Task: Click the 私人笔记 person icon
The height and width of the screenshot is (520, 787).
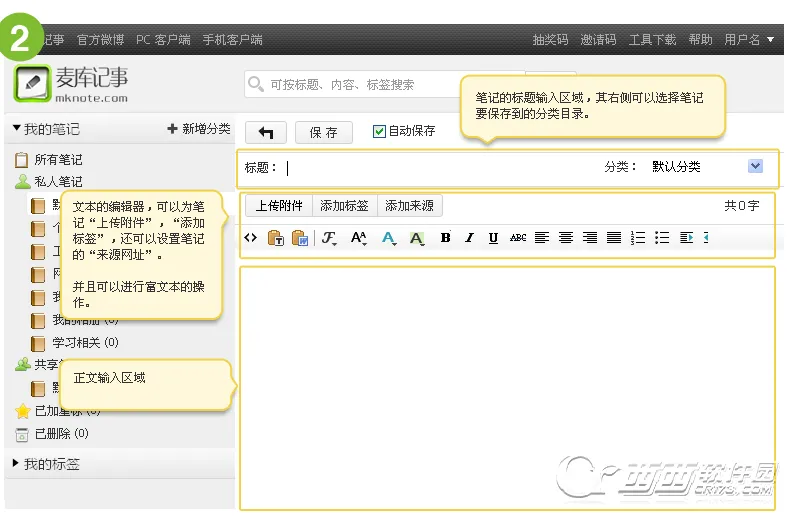Action: (23, 182)
